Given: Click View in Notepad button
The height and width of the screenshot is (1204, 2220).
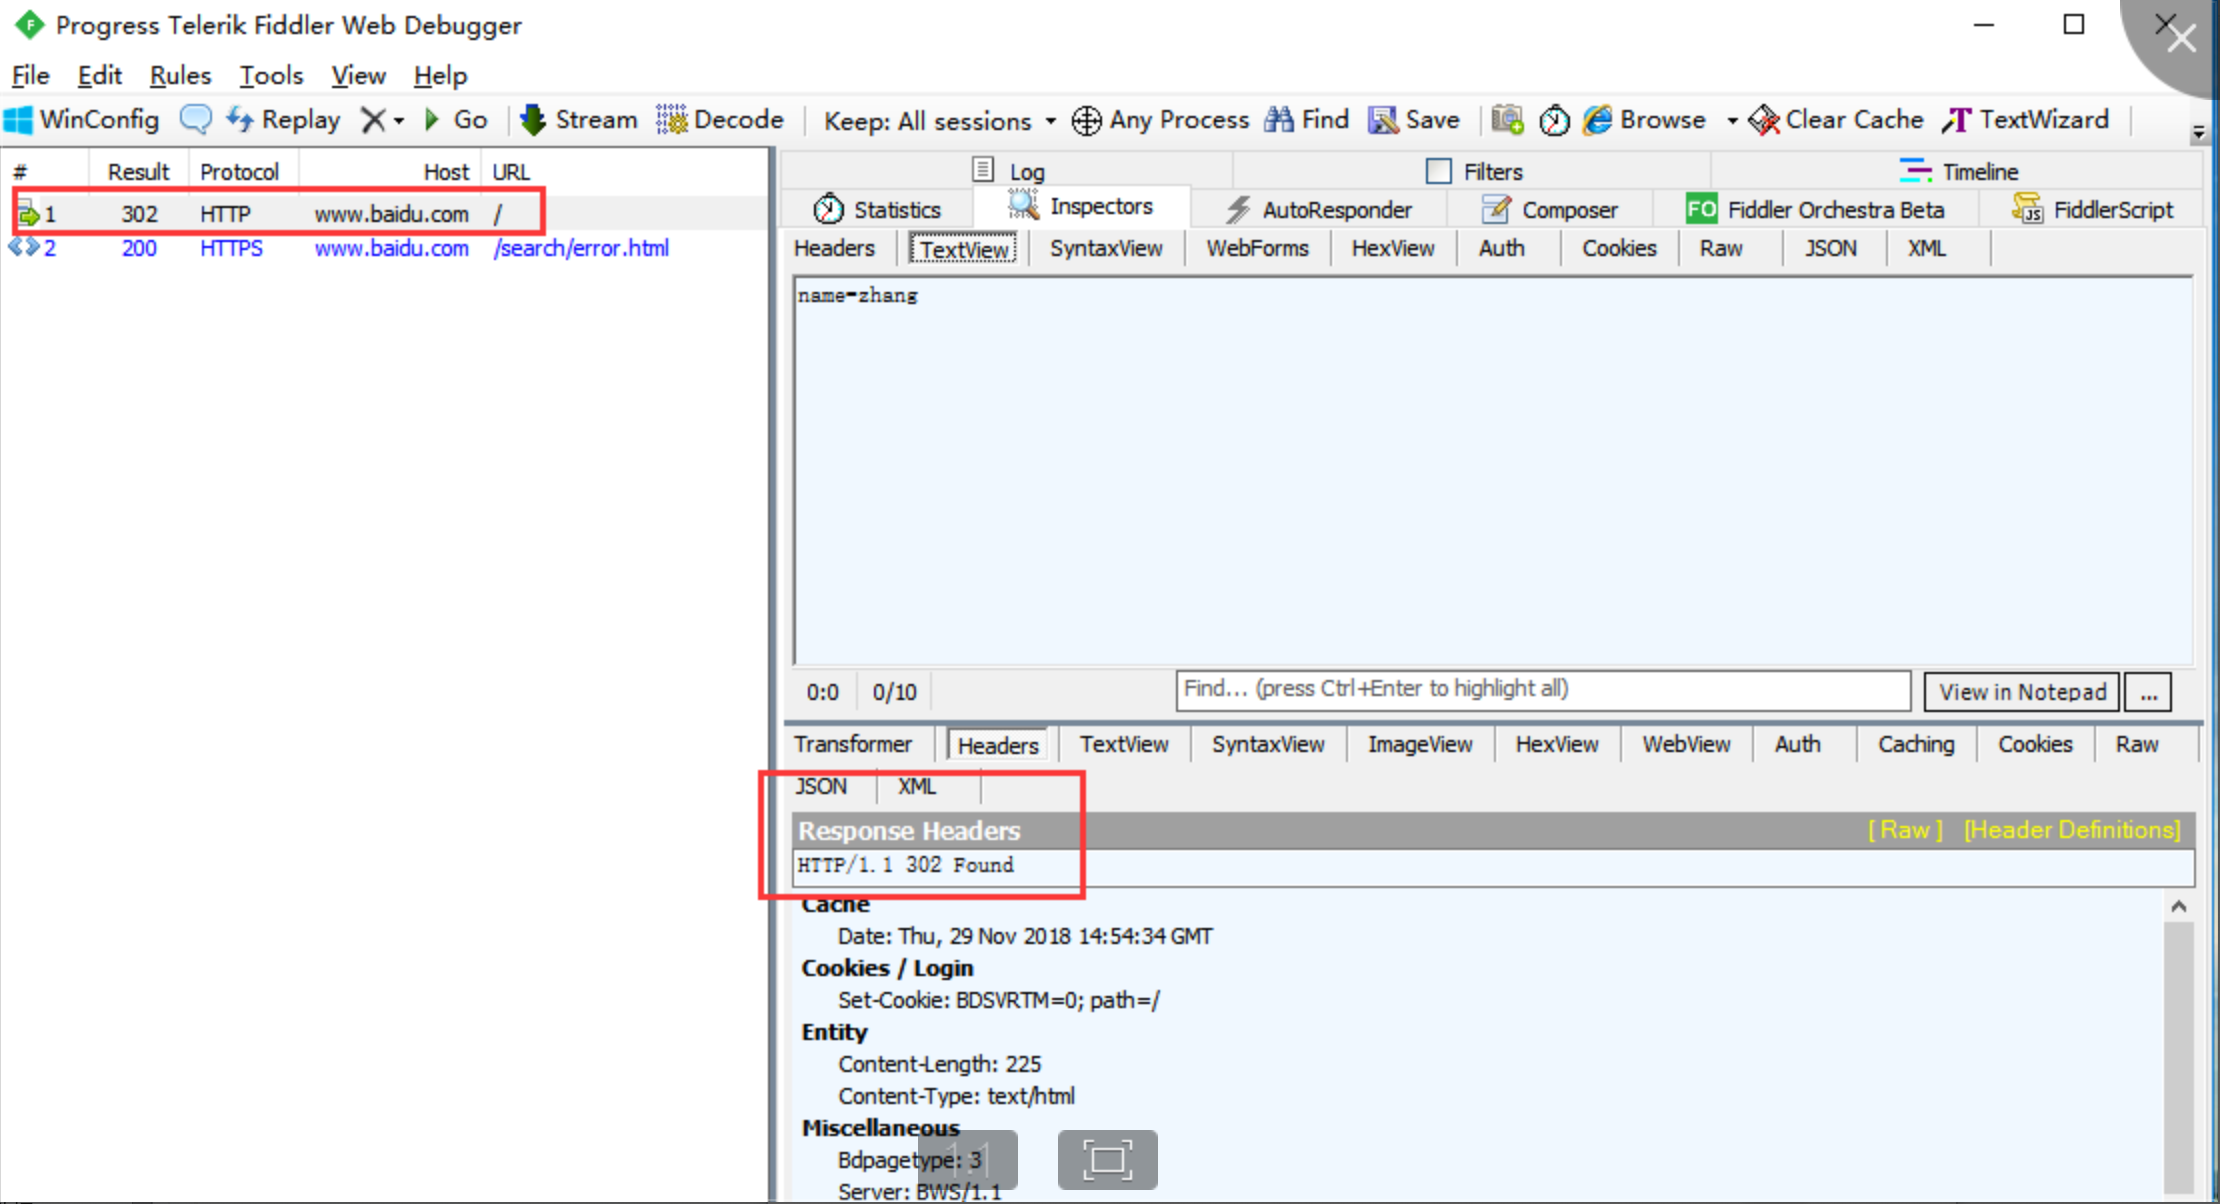Looking at the screenshot, I should pyautogui.click(x=2022, y=692).
